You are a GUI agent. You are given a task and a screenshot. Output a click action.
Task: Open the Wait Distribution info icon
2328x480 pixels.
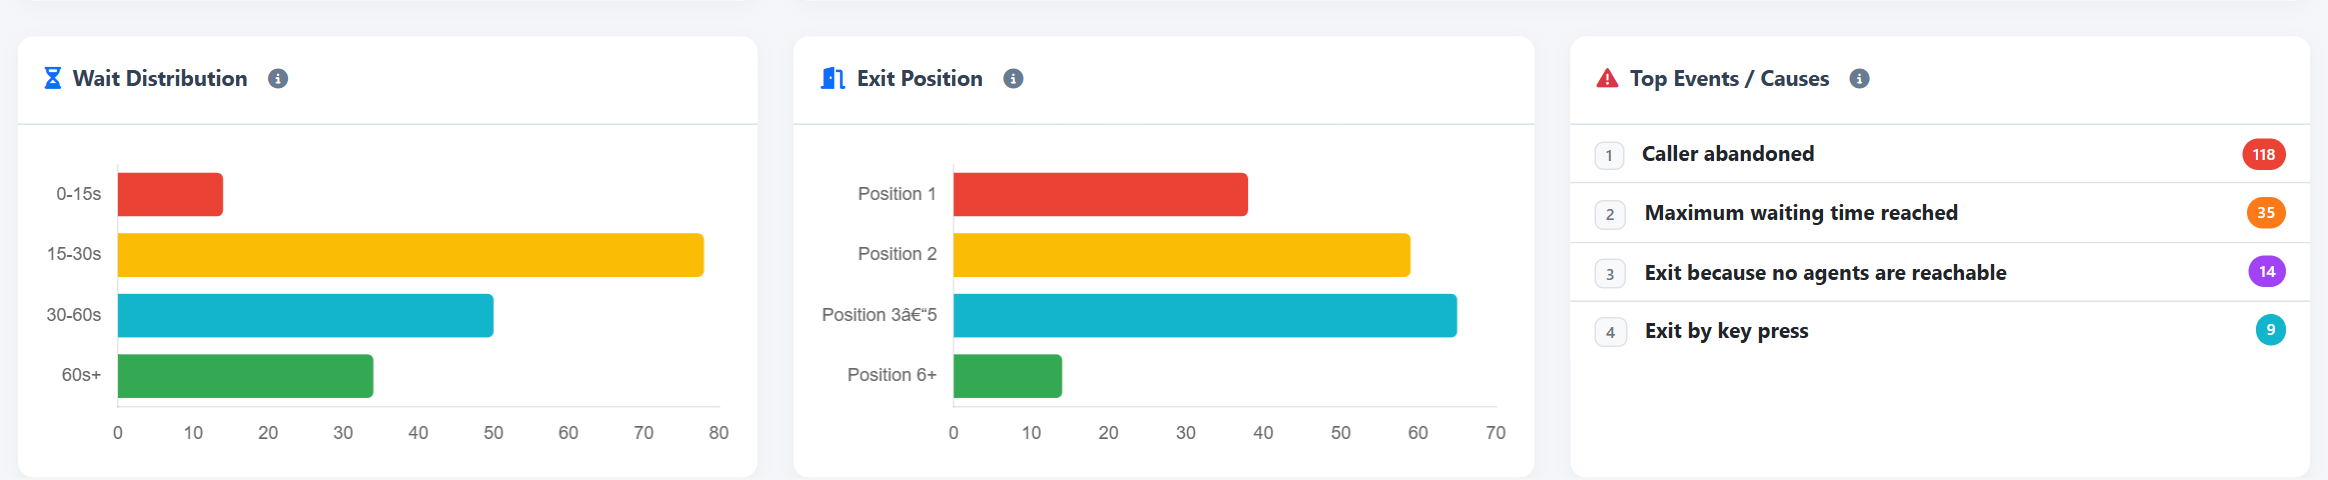click(278, 79)
